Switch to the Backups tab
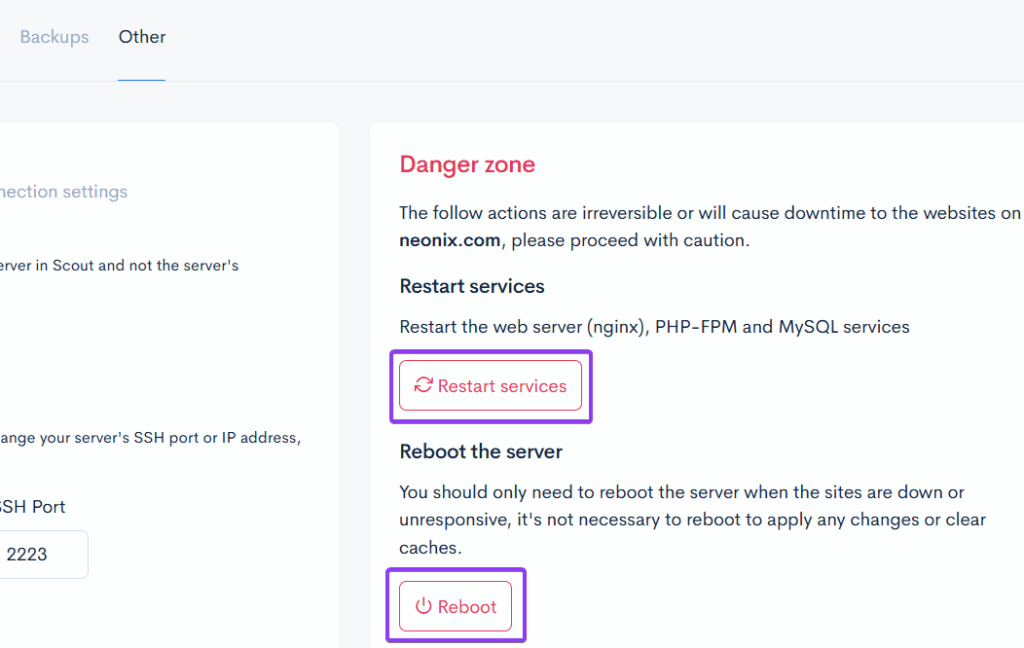Screen dimensions: 1024x648 tap(54, 37)
